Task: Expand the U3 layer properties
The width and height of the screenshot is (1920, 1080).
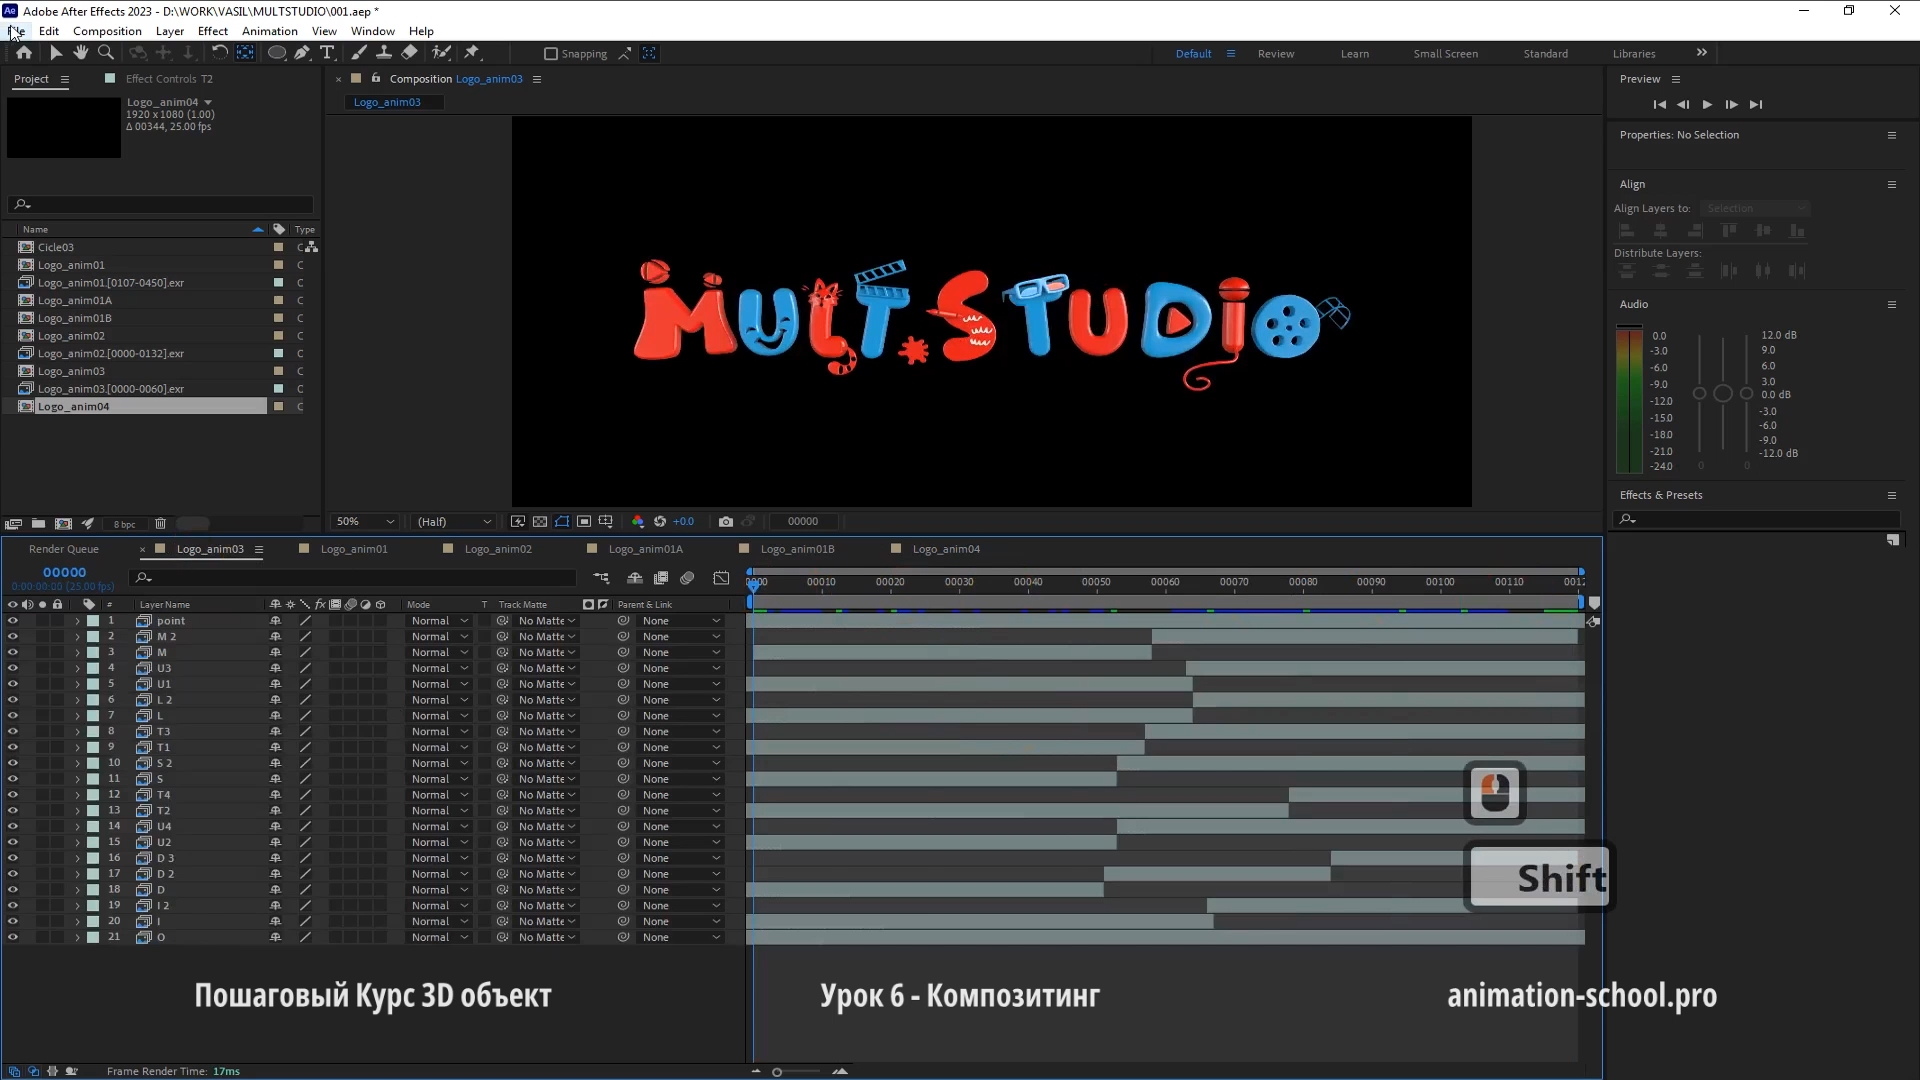Action: 77,669
